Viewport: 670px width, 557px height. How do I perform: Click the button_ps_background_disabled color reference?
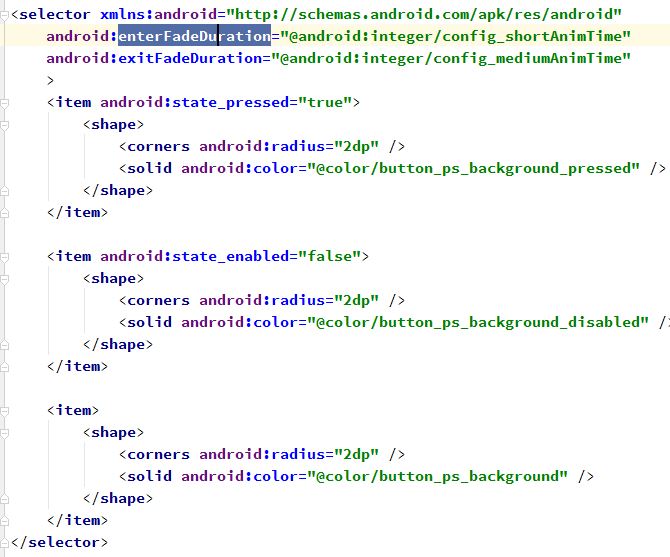(478, 322)
